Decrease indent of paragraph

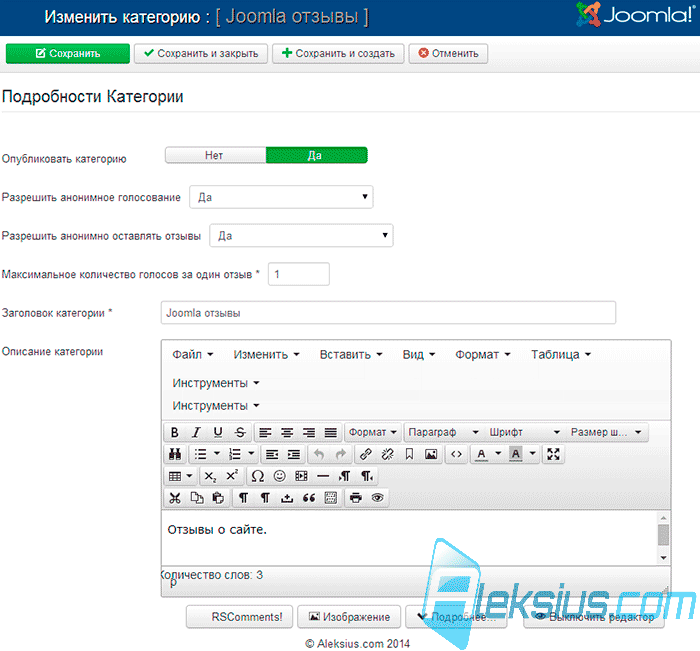(x=272, y=455)
